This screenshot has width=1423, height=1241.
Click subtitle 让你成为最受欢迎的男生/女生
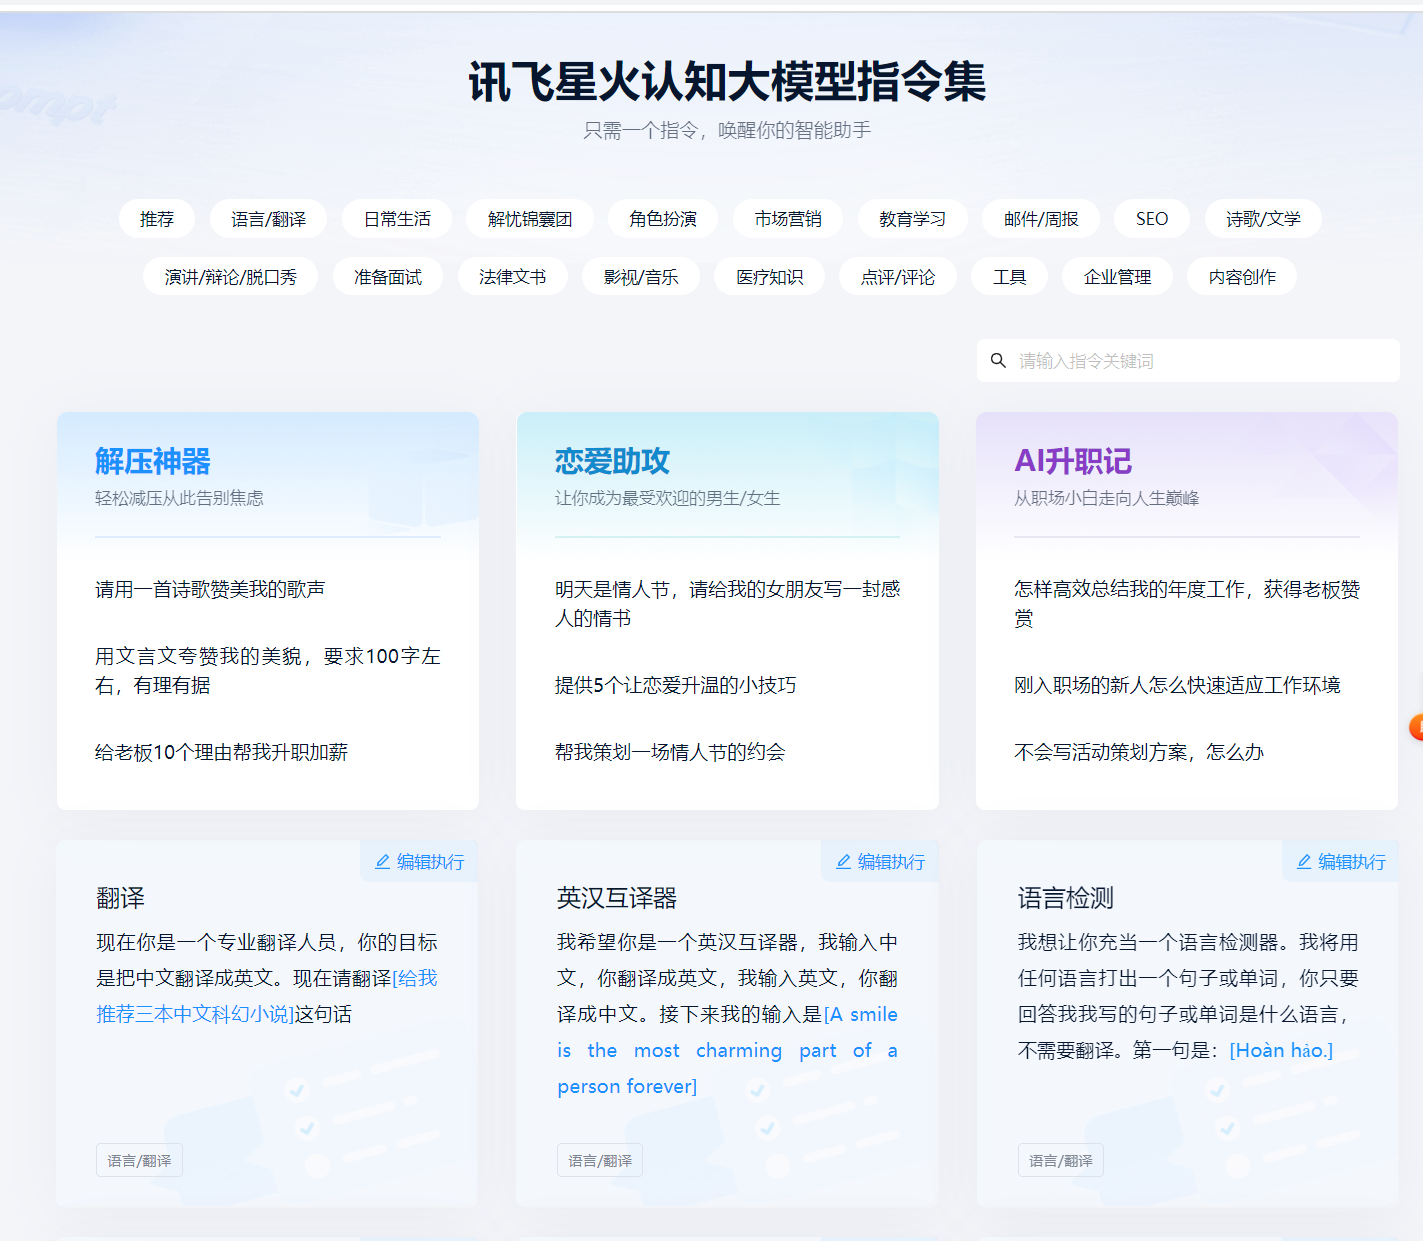click(x=667, y=498)
